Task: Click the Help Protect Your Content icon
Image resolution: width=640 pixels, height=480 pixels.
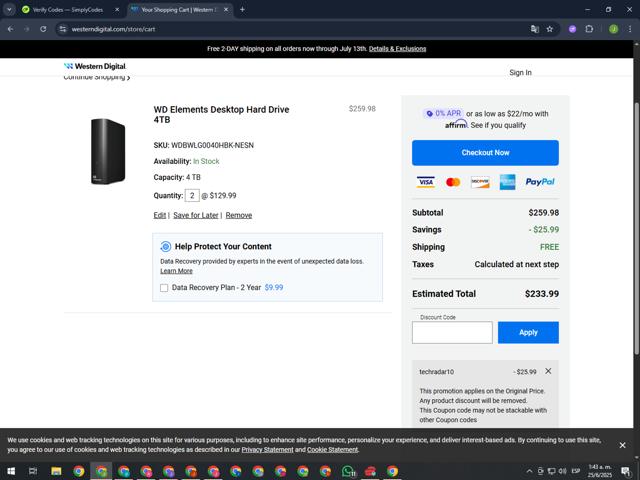Action: coord(165,246)
